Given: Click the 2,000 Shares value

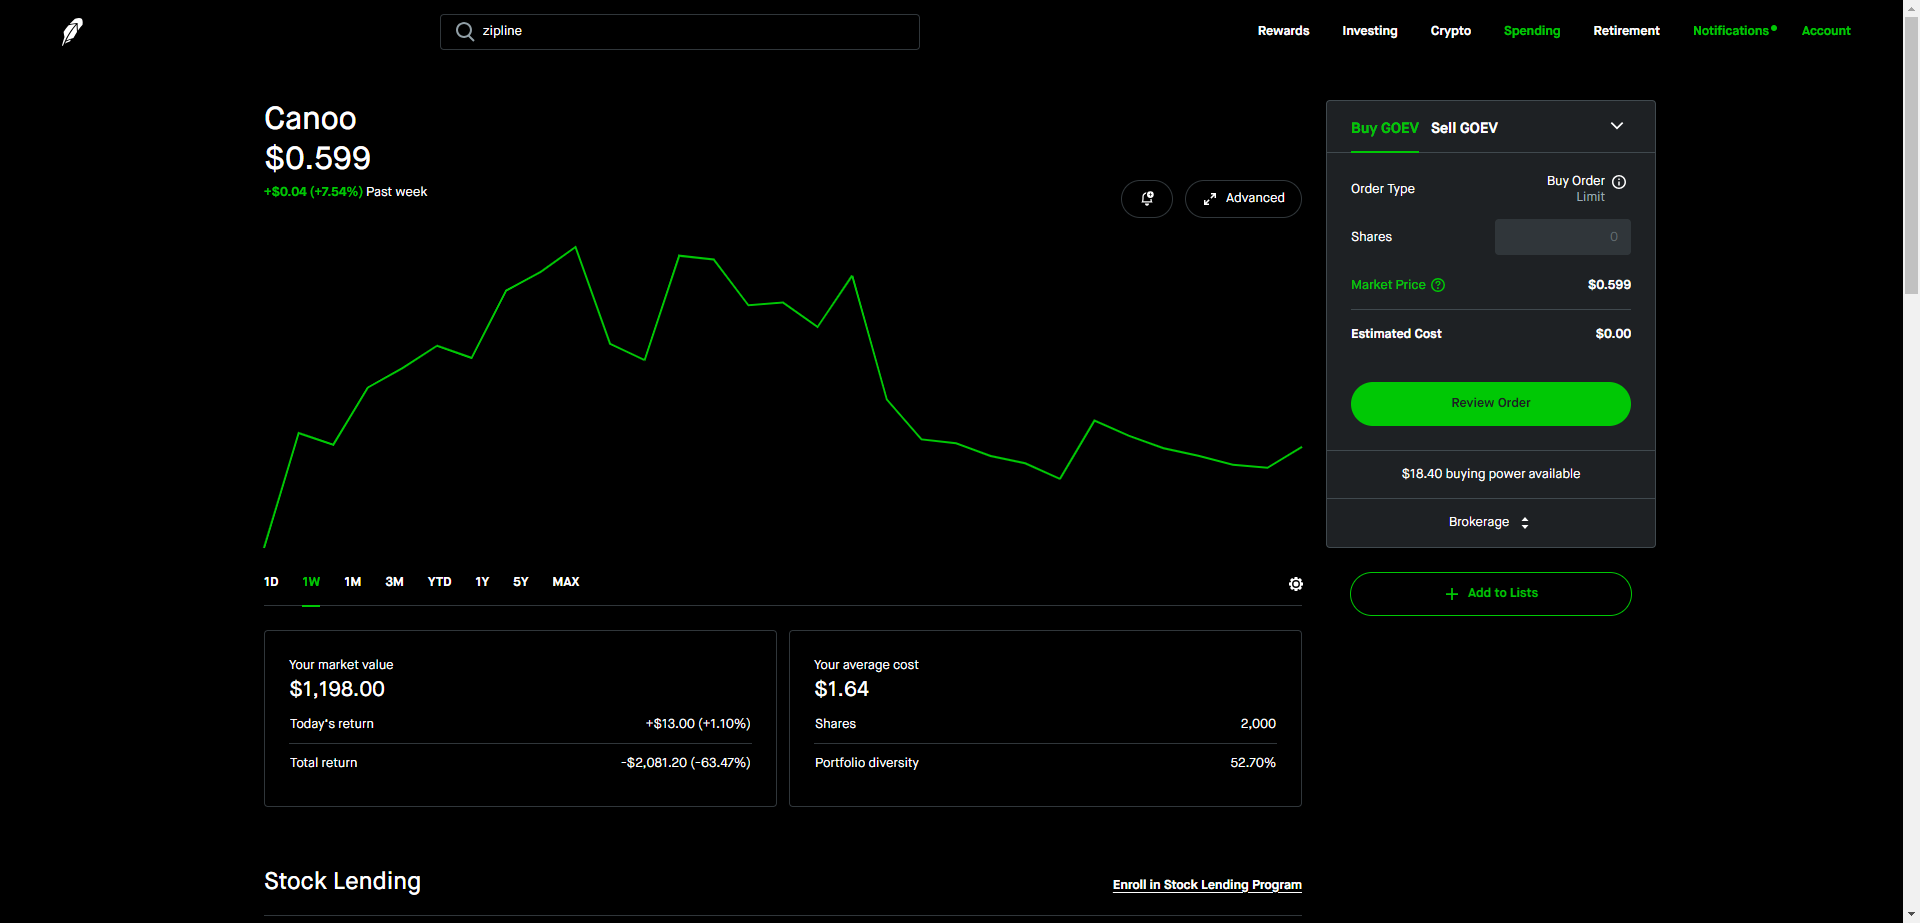Looking at the screenshot, I should click(1258, 724).
